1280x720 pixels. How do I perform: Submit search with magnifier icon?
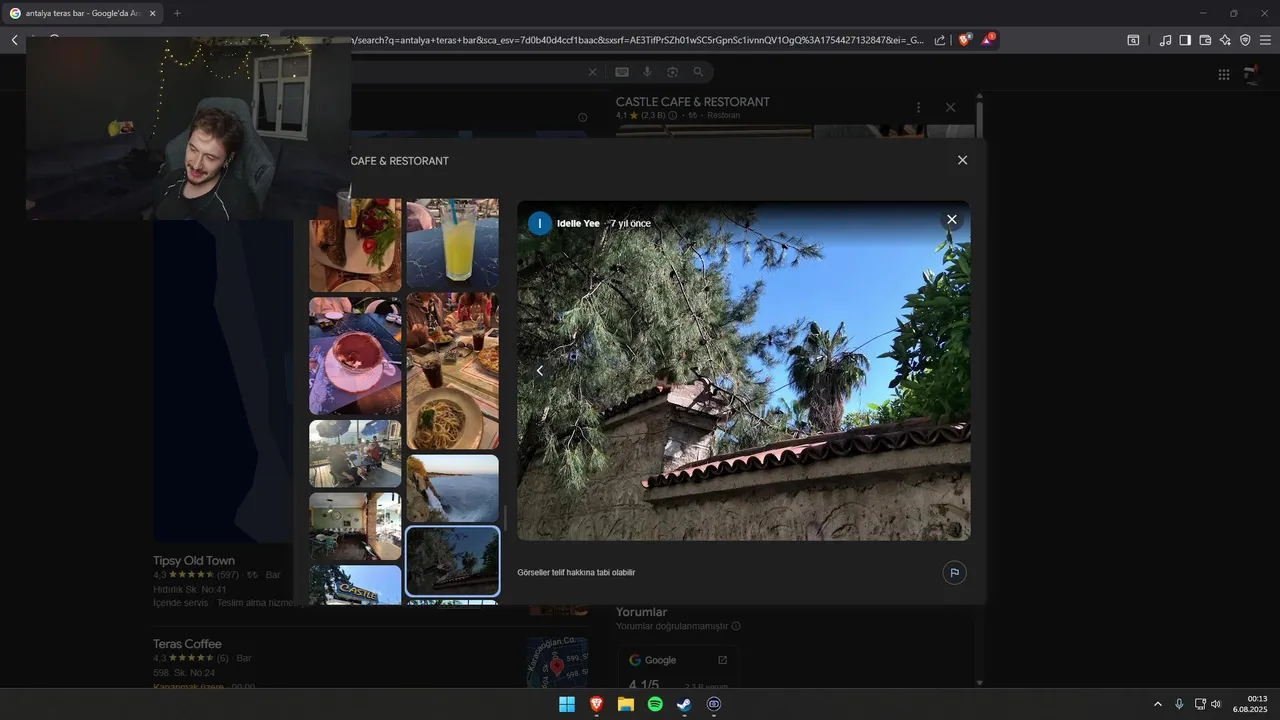698,72
